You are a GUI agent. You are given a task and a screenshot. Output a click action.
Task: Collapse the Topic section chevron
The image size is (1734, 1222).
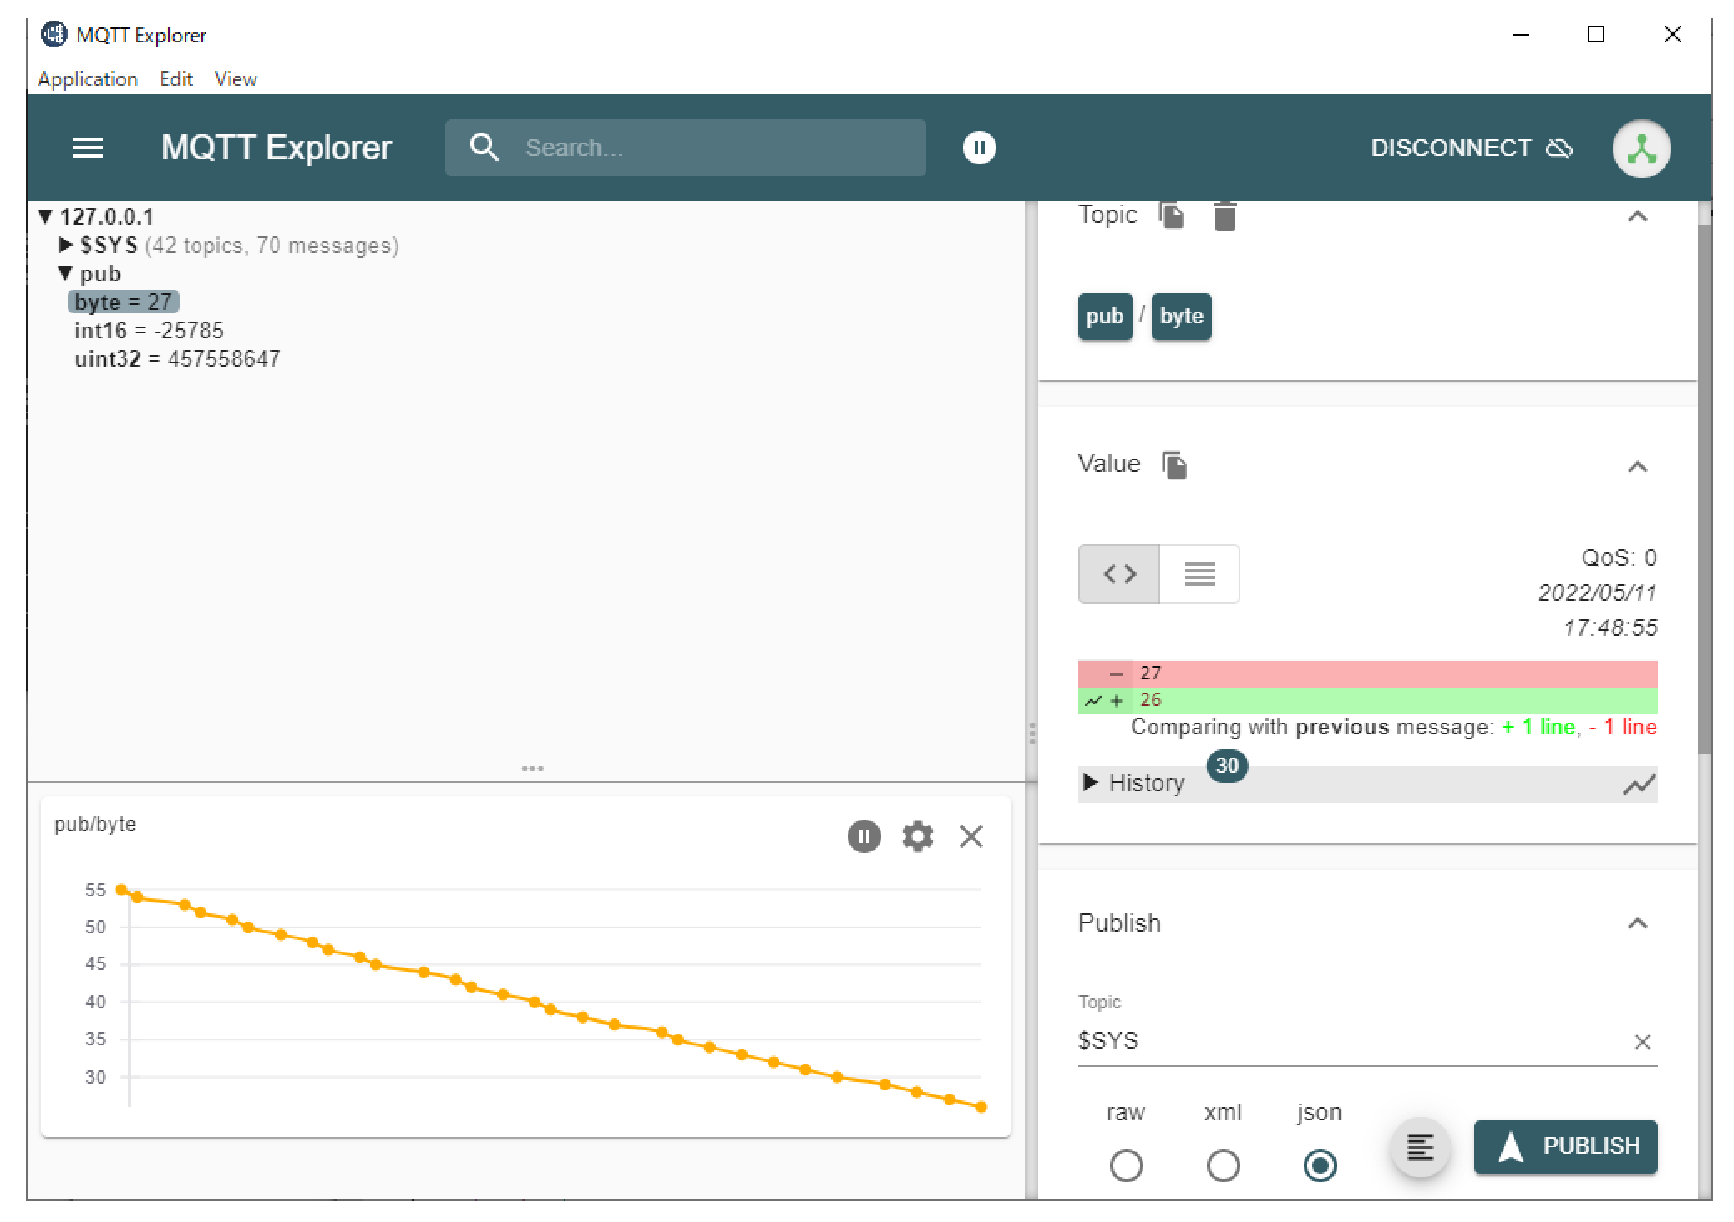pyautogui.click(x=1637, y=216)
